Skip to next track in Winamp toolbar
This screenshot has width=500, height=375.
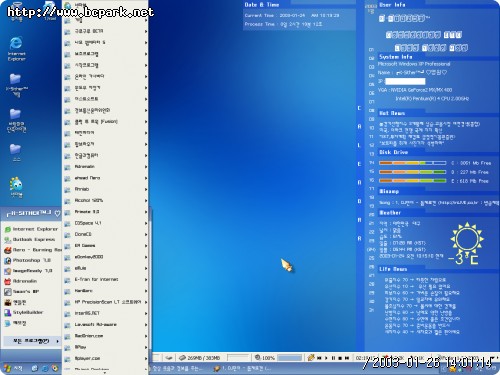(x=347, y=358)
